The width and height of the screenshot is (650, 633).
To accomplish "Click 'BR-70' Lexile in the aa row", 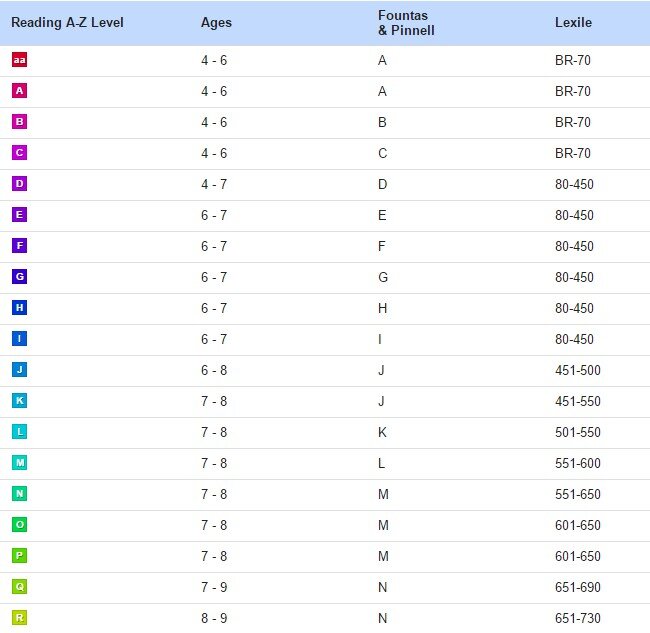I will [x=573, y=60].
